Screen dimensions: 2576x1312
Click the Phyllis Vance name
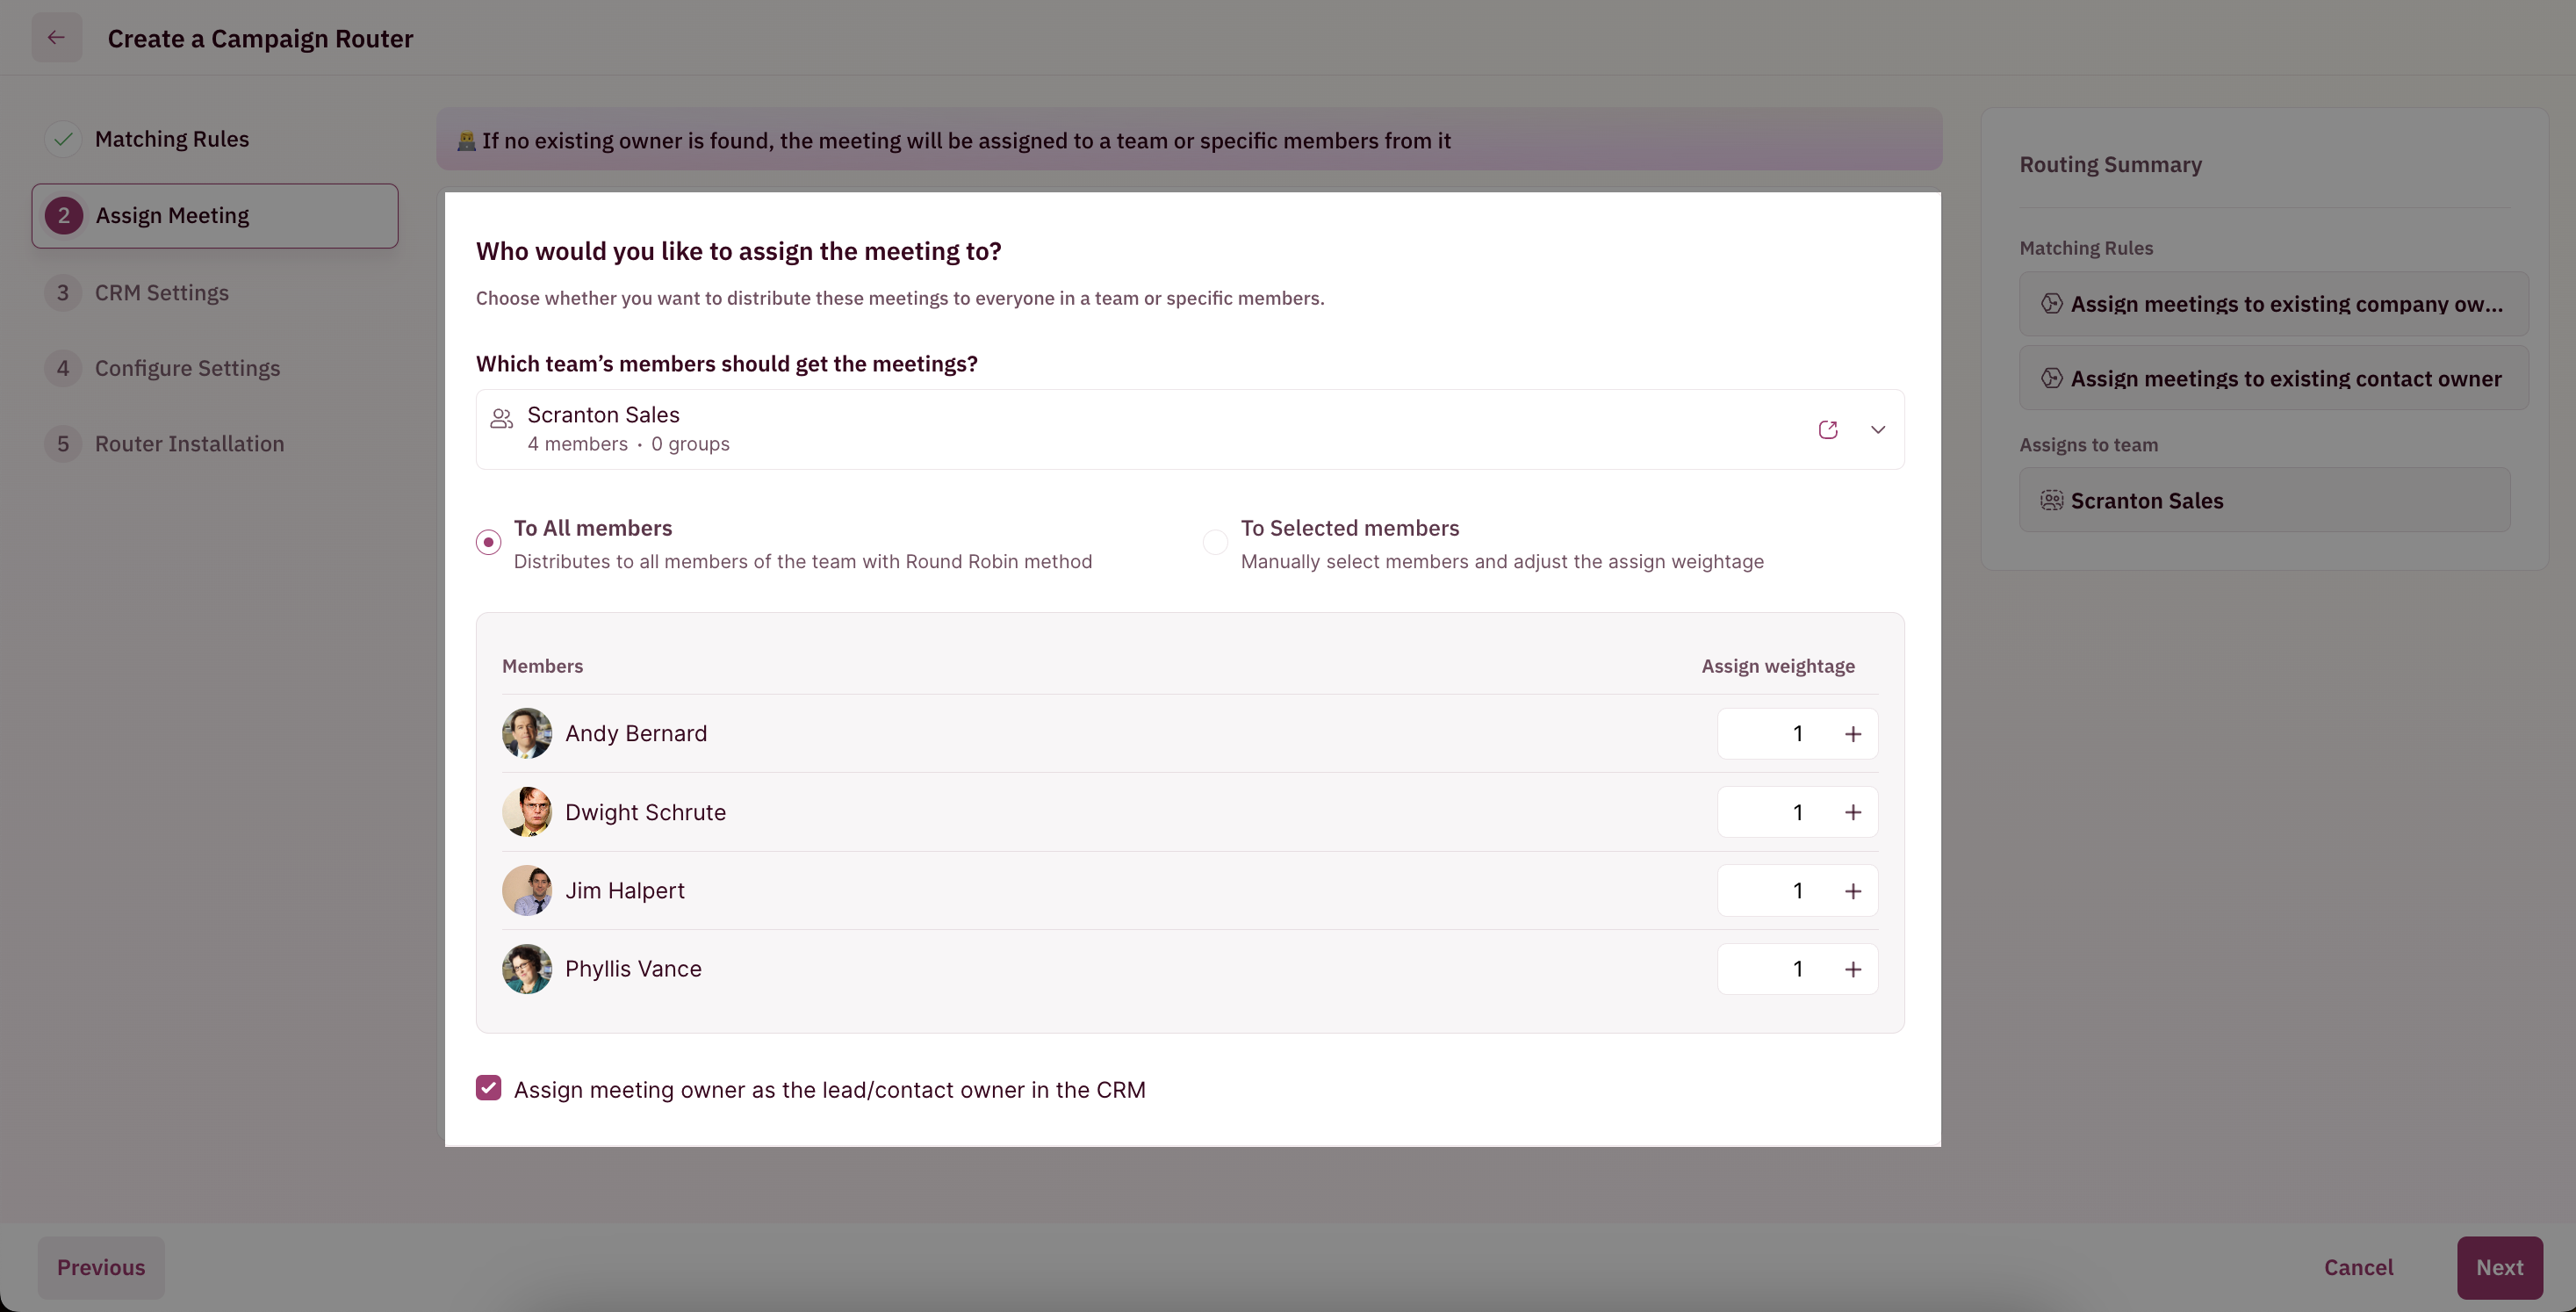(x=633, y=969)
